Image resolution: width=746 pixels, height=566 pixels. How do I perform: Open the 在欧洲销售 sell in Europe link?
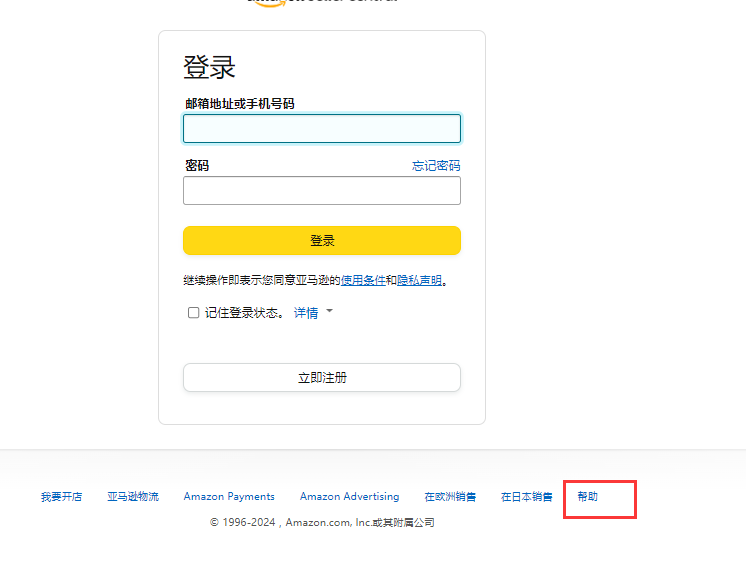pos(450,497)
